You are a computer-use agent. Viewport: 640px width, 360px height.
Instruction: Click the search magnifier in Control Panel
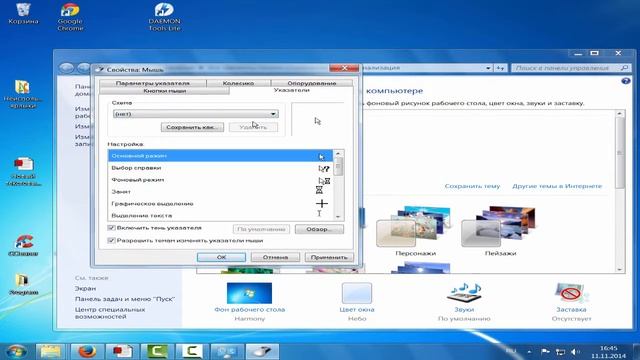[x=624, y=68]
